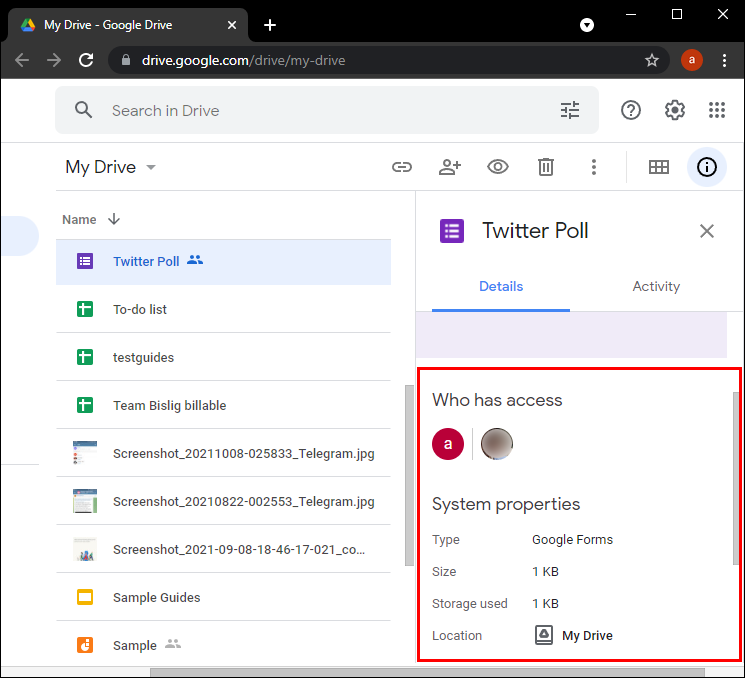Click the search magnifier icon
This screenshot has height=678, width=745.
[83, 110]
